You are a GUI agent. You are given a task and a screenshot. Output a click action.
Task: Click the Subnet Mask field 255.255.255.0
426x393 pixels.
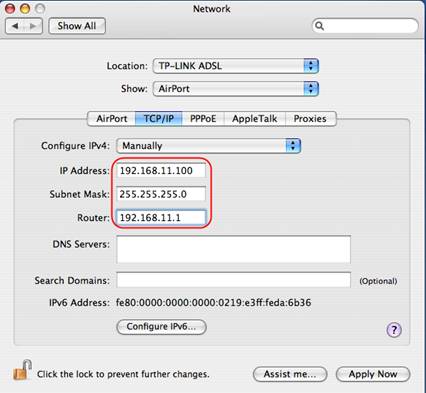click(161, 194)
